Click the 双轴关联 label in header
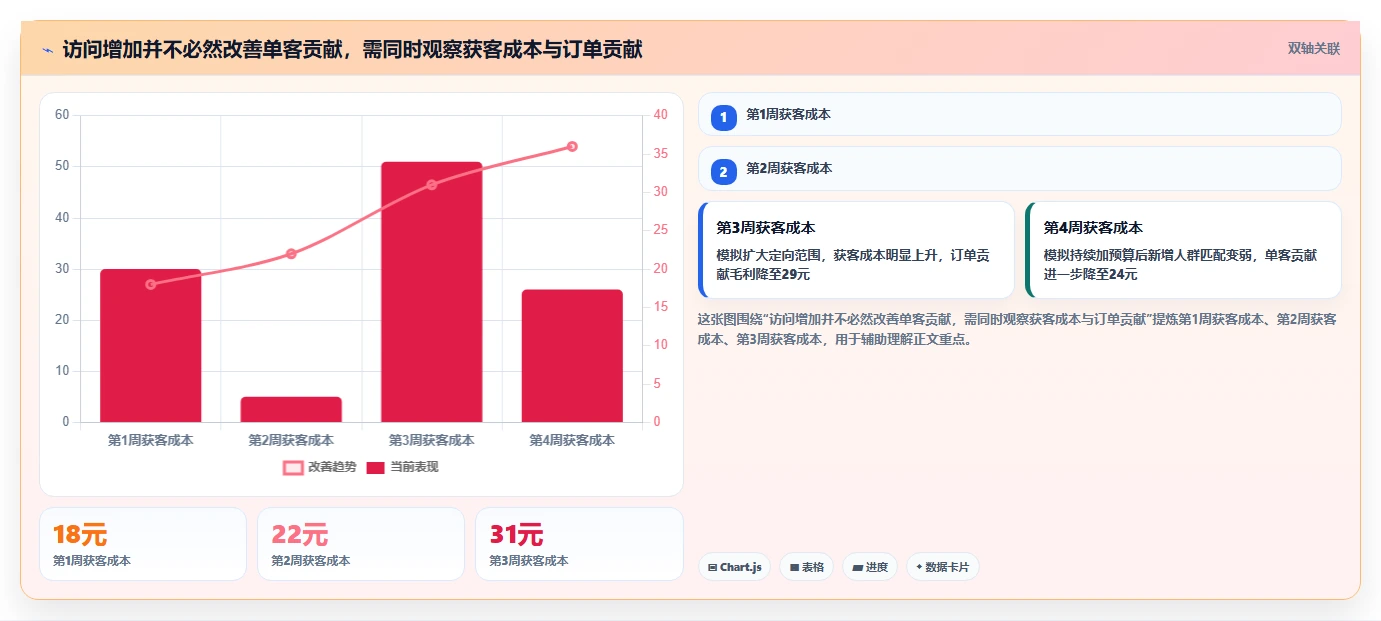The image size is (1381, 621). (1313, 49)
